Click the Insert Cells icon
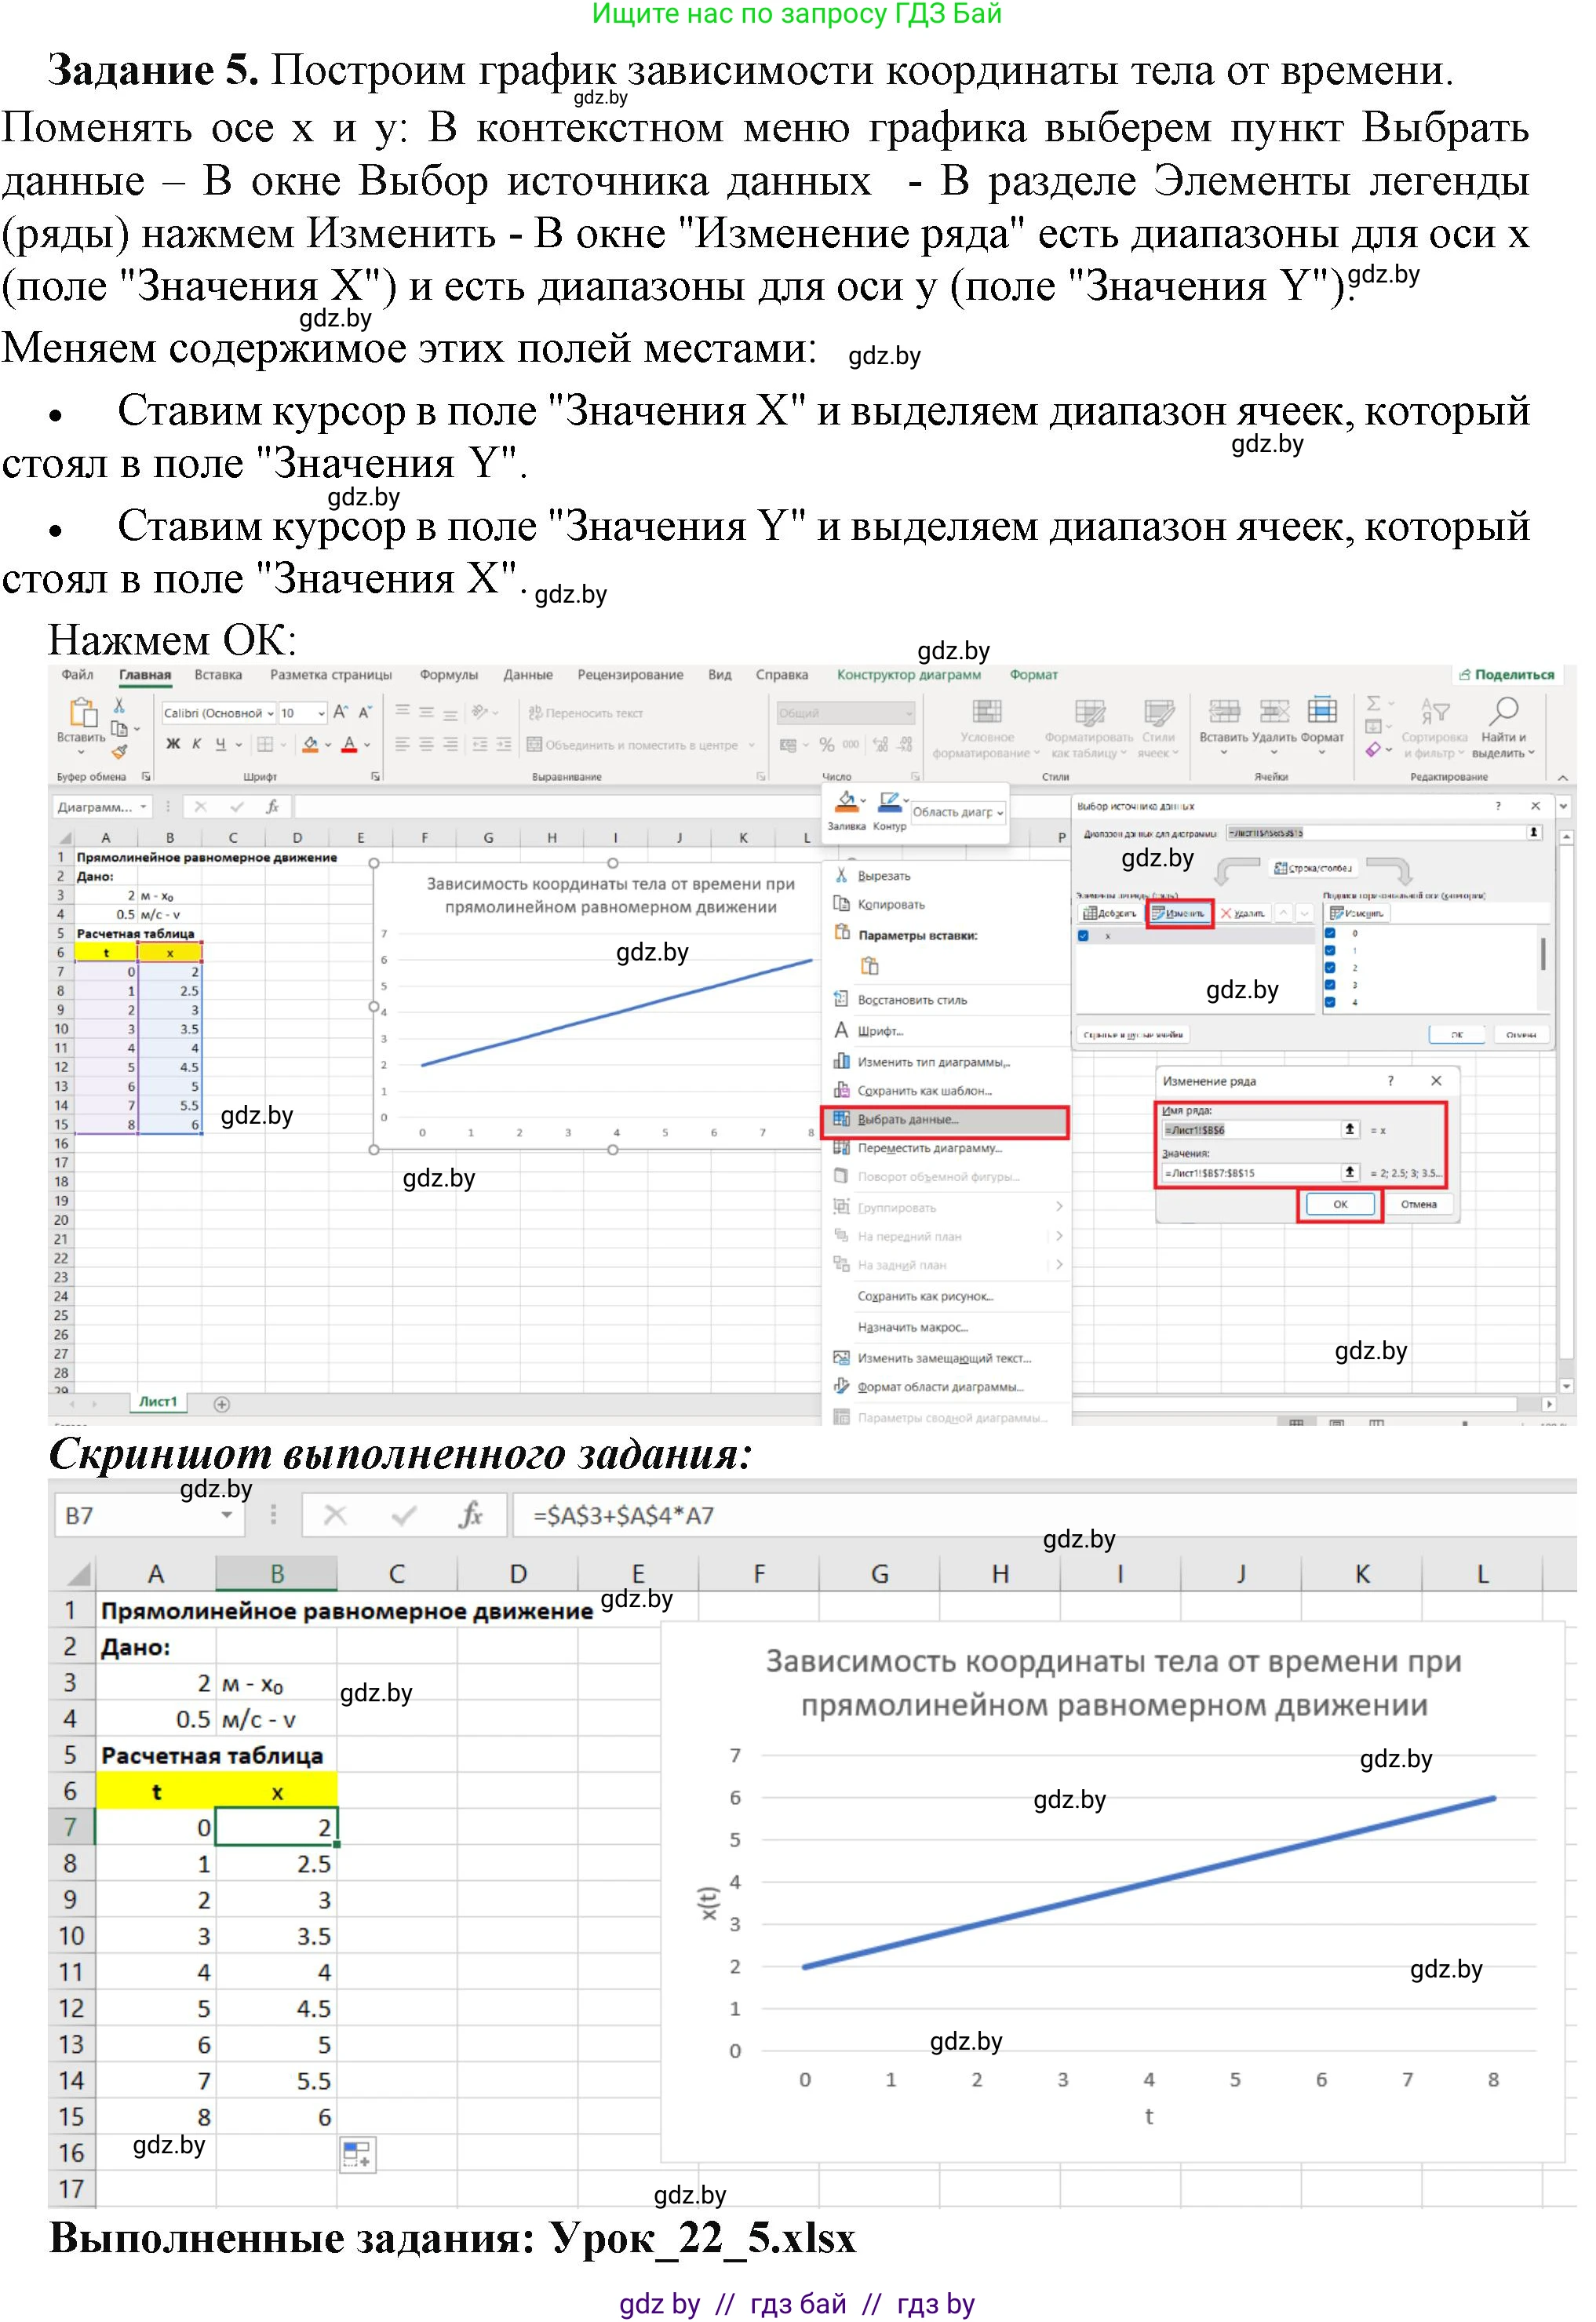 point(1226,712)
